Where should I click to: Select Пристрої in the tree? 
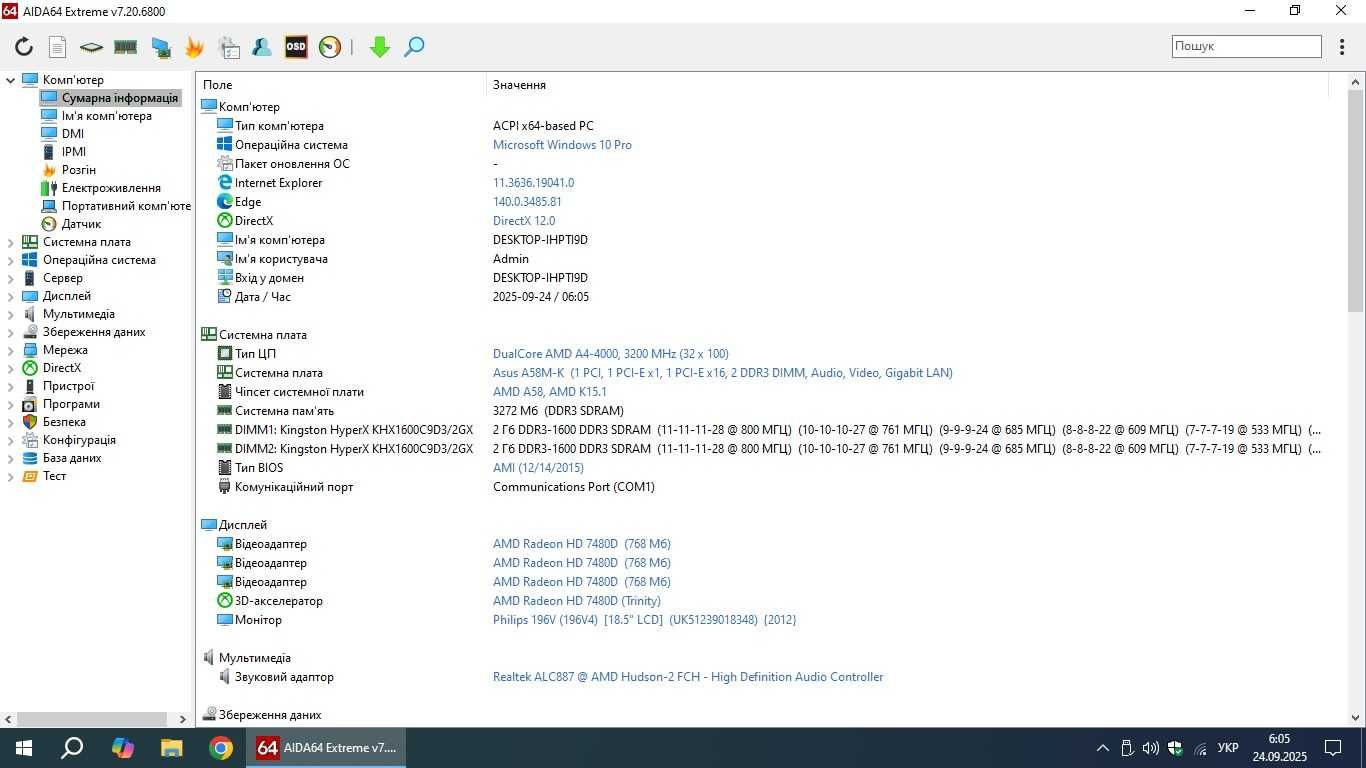pos(68,386)
